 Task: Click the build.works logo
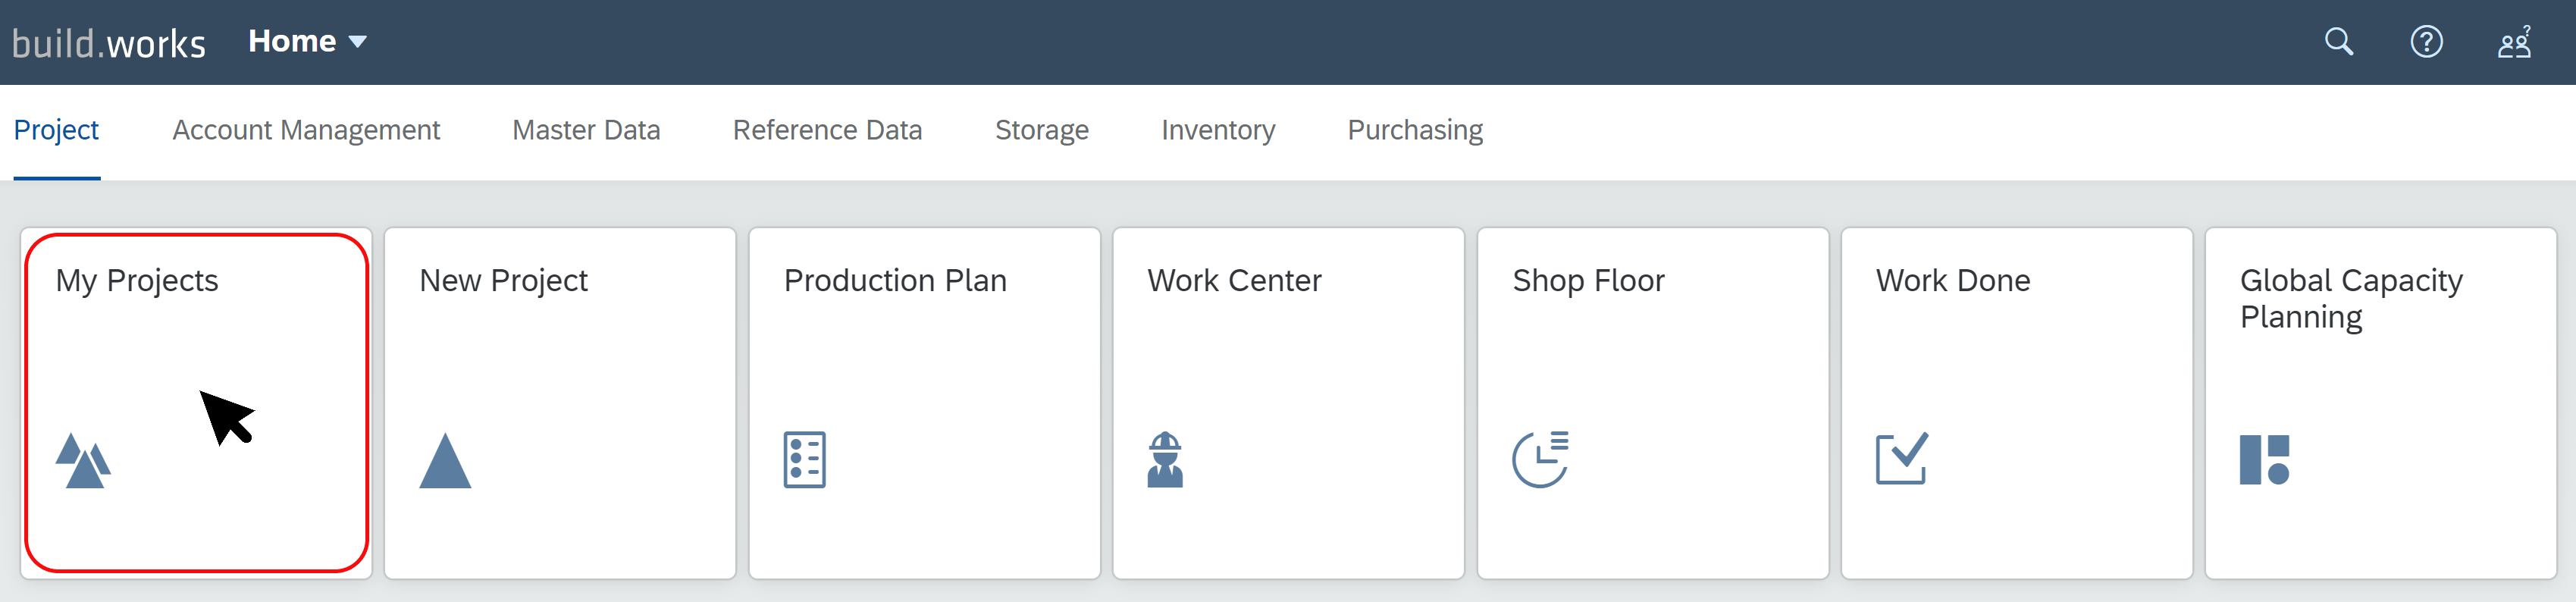pos(108,43)
